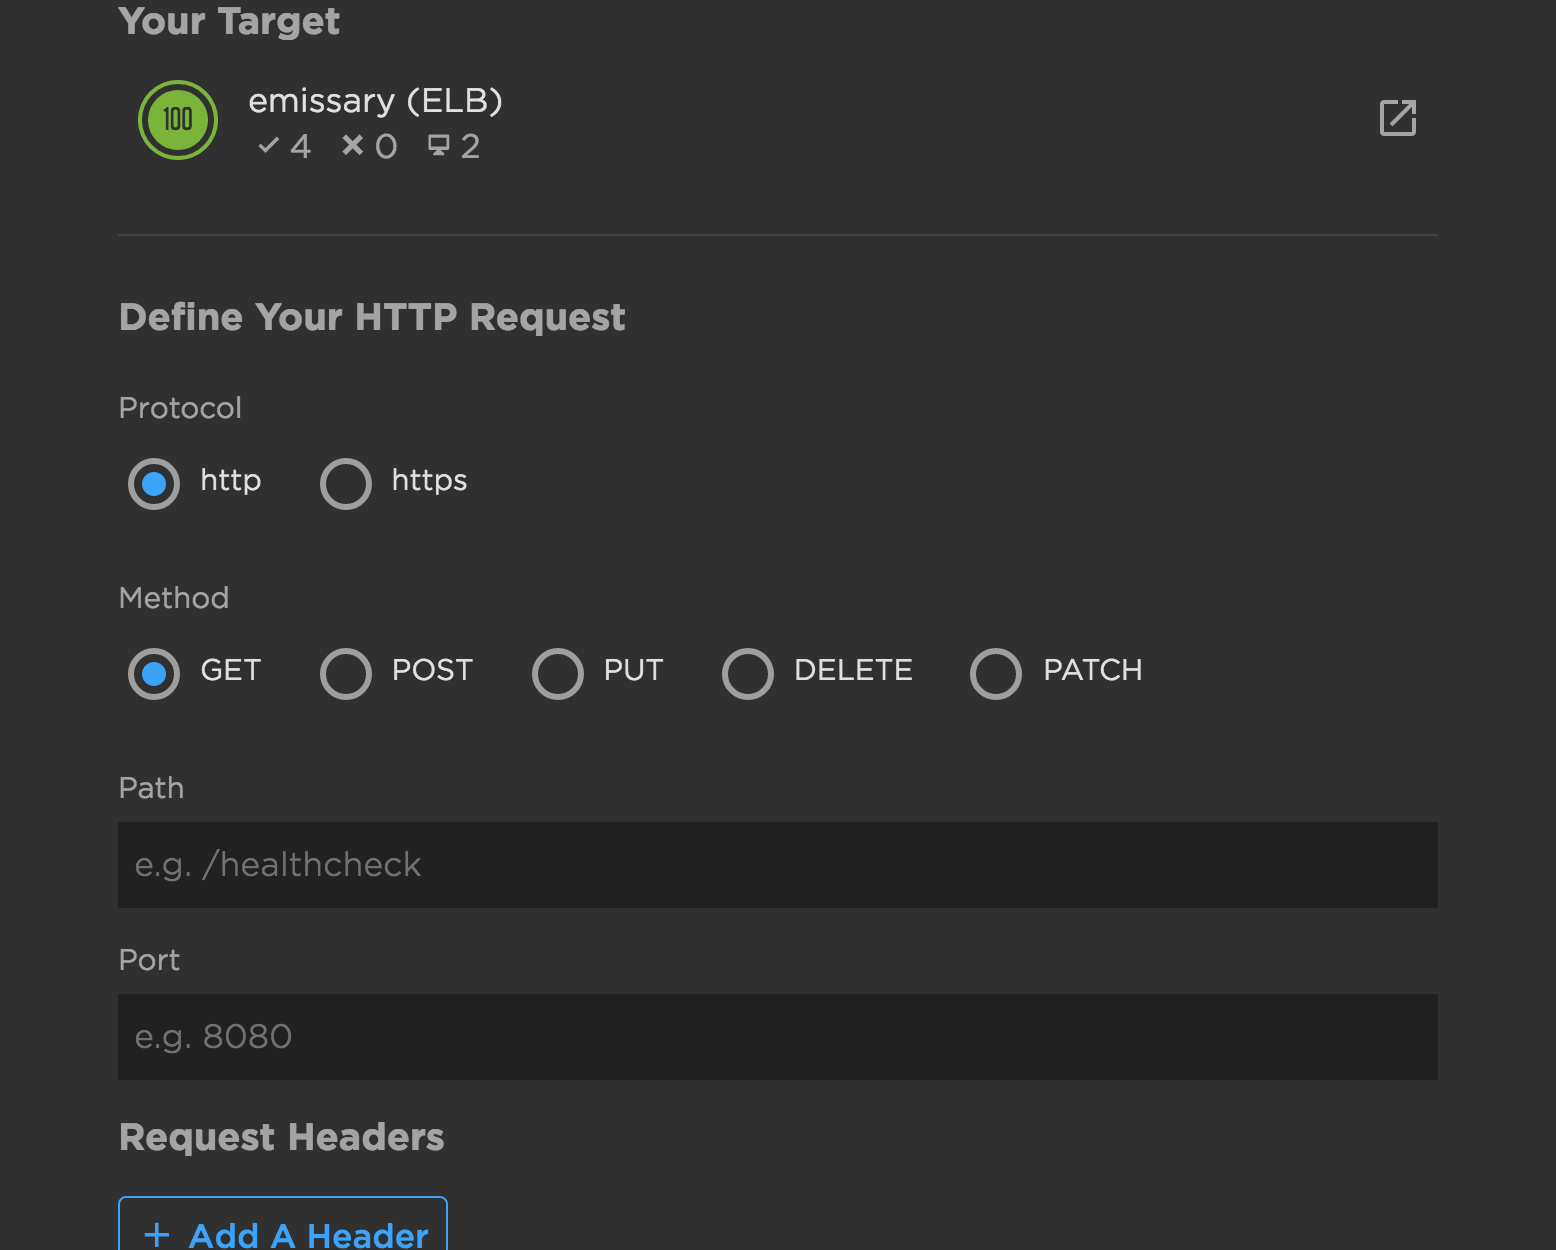Open emissary target in external link icon

click(1397, 118)
